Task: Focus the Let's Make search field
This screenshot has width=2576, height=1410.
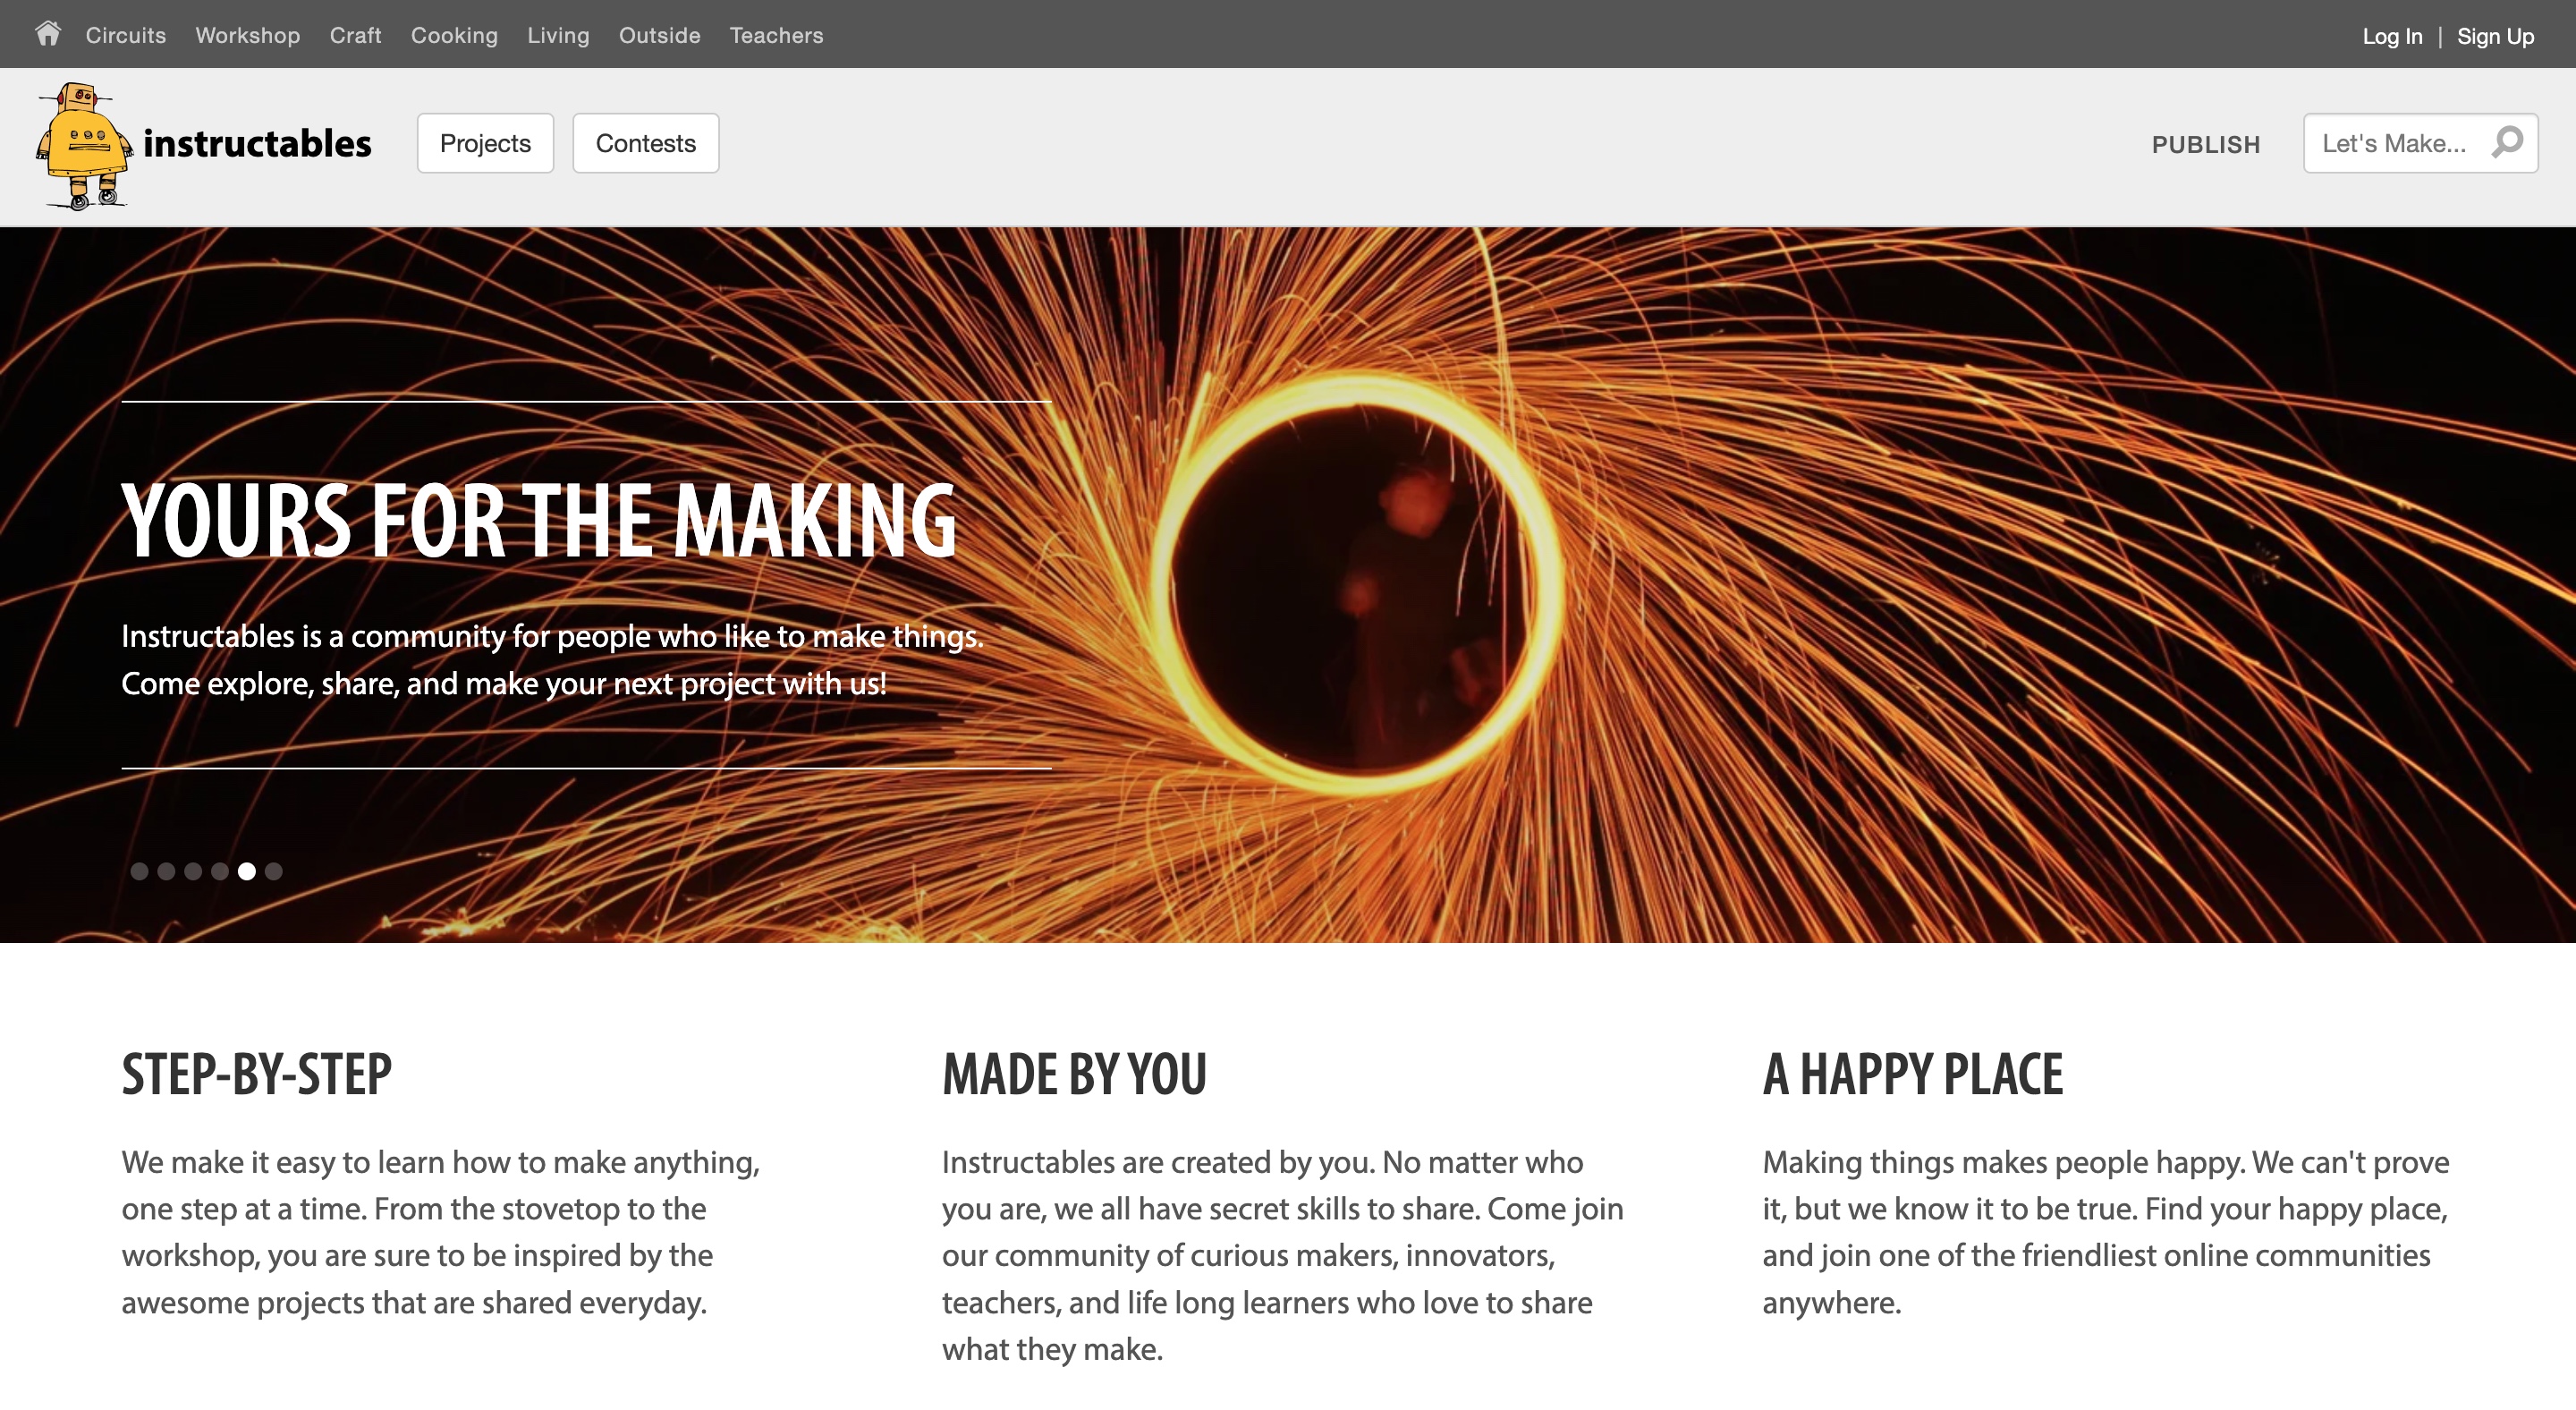Action: click(2394, 143)
